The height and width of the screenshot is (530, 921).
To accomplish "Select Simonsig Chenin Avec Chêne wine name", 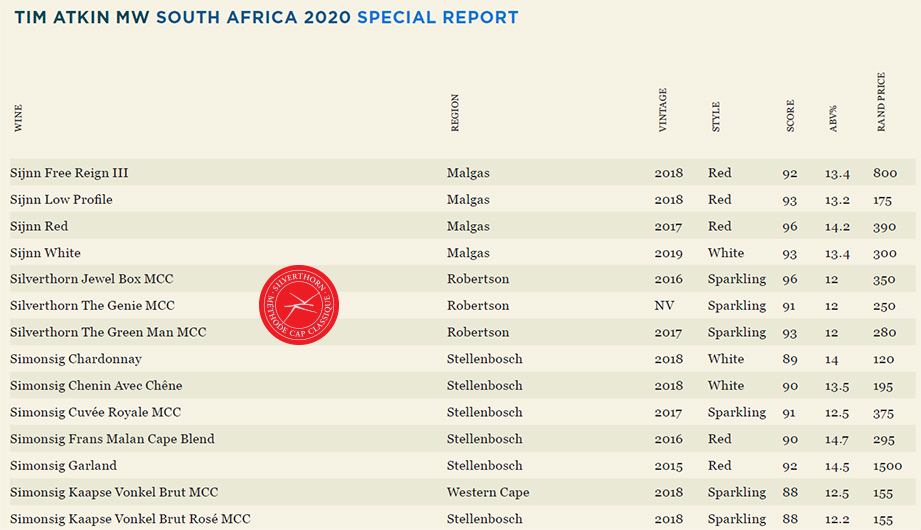I will tap(96, 385).
